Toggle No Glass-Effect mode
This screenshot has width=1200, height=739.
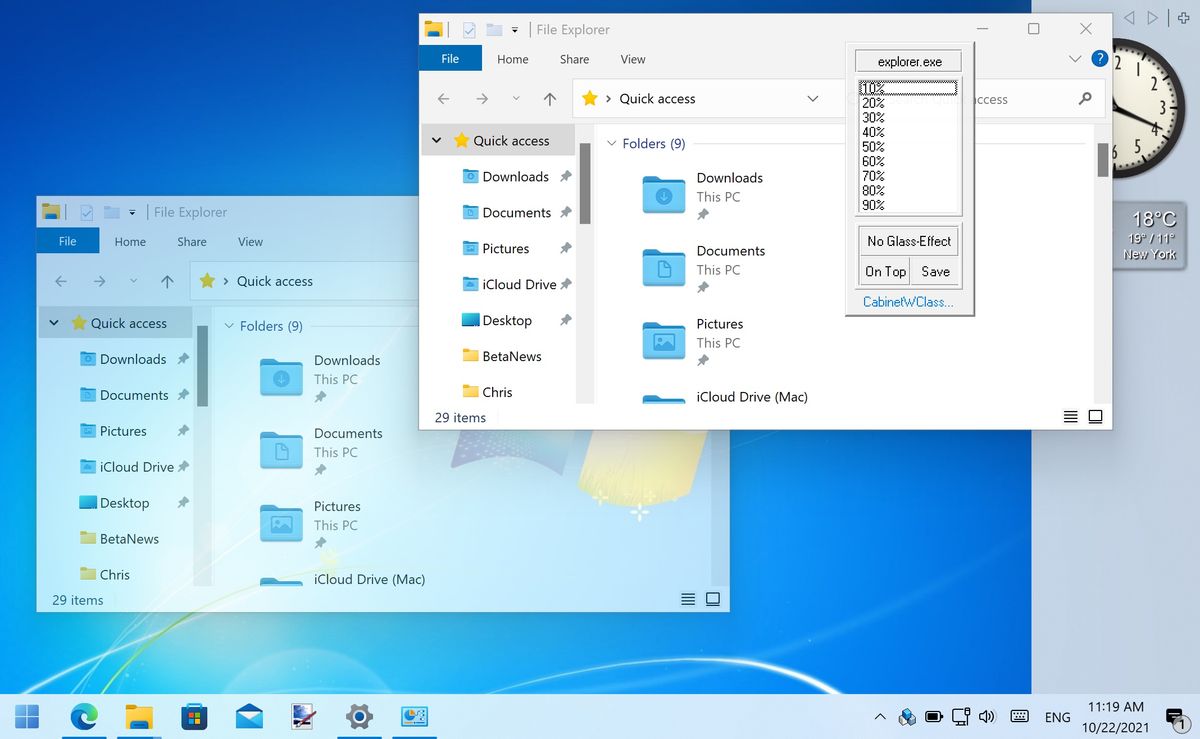point(907,240)
